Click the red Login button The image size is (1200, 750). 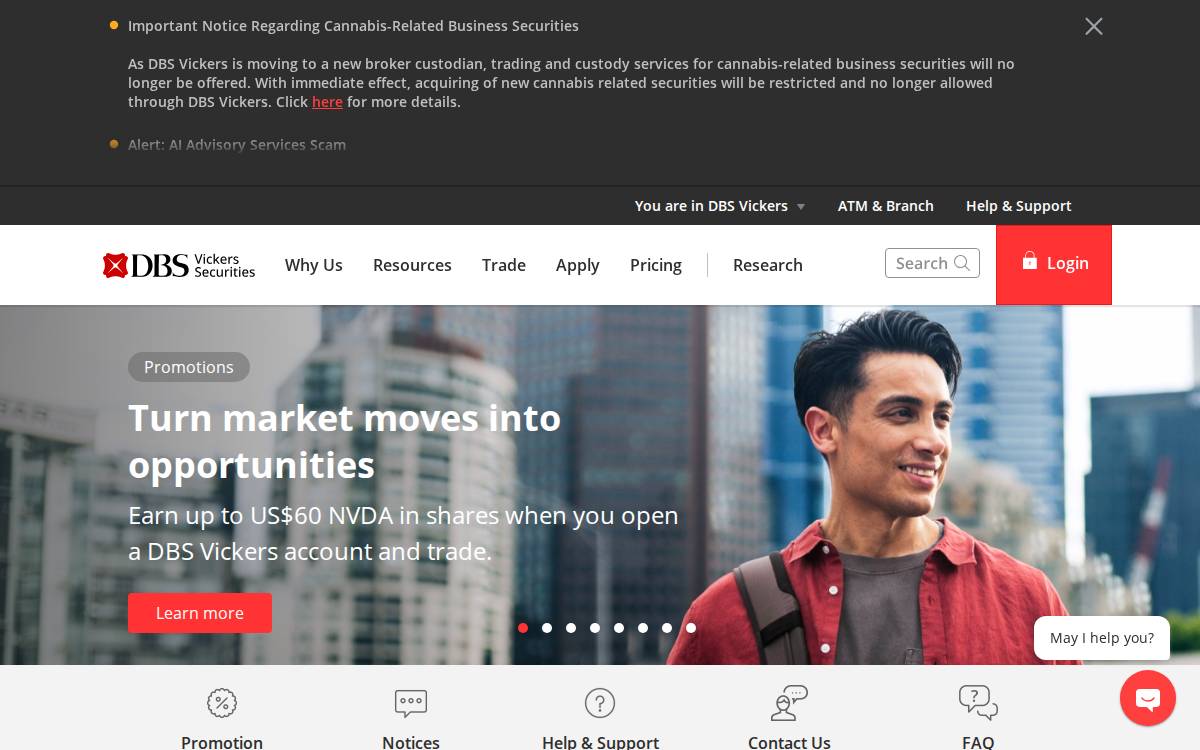pos(1054,264)
